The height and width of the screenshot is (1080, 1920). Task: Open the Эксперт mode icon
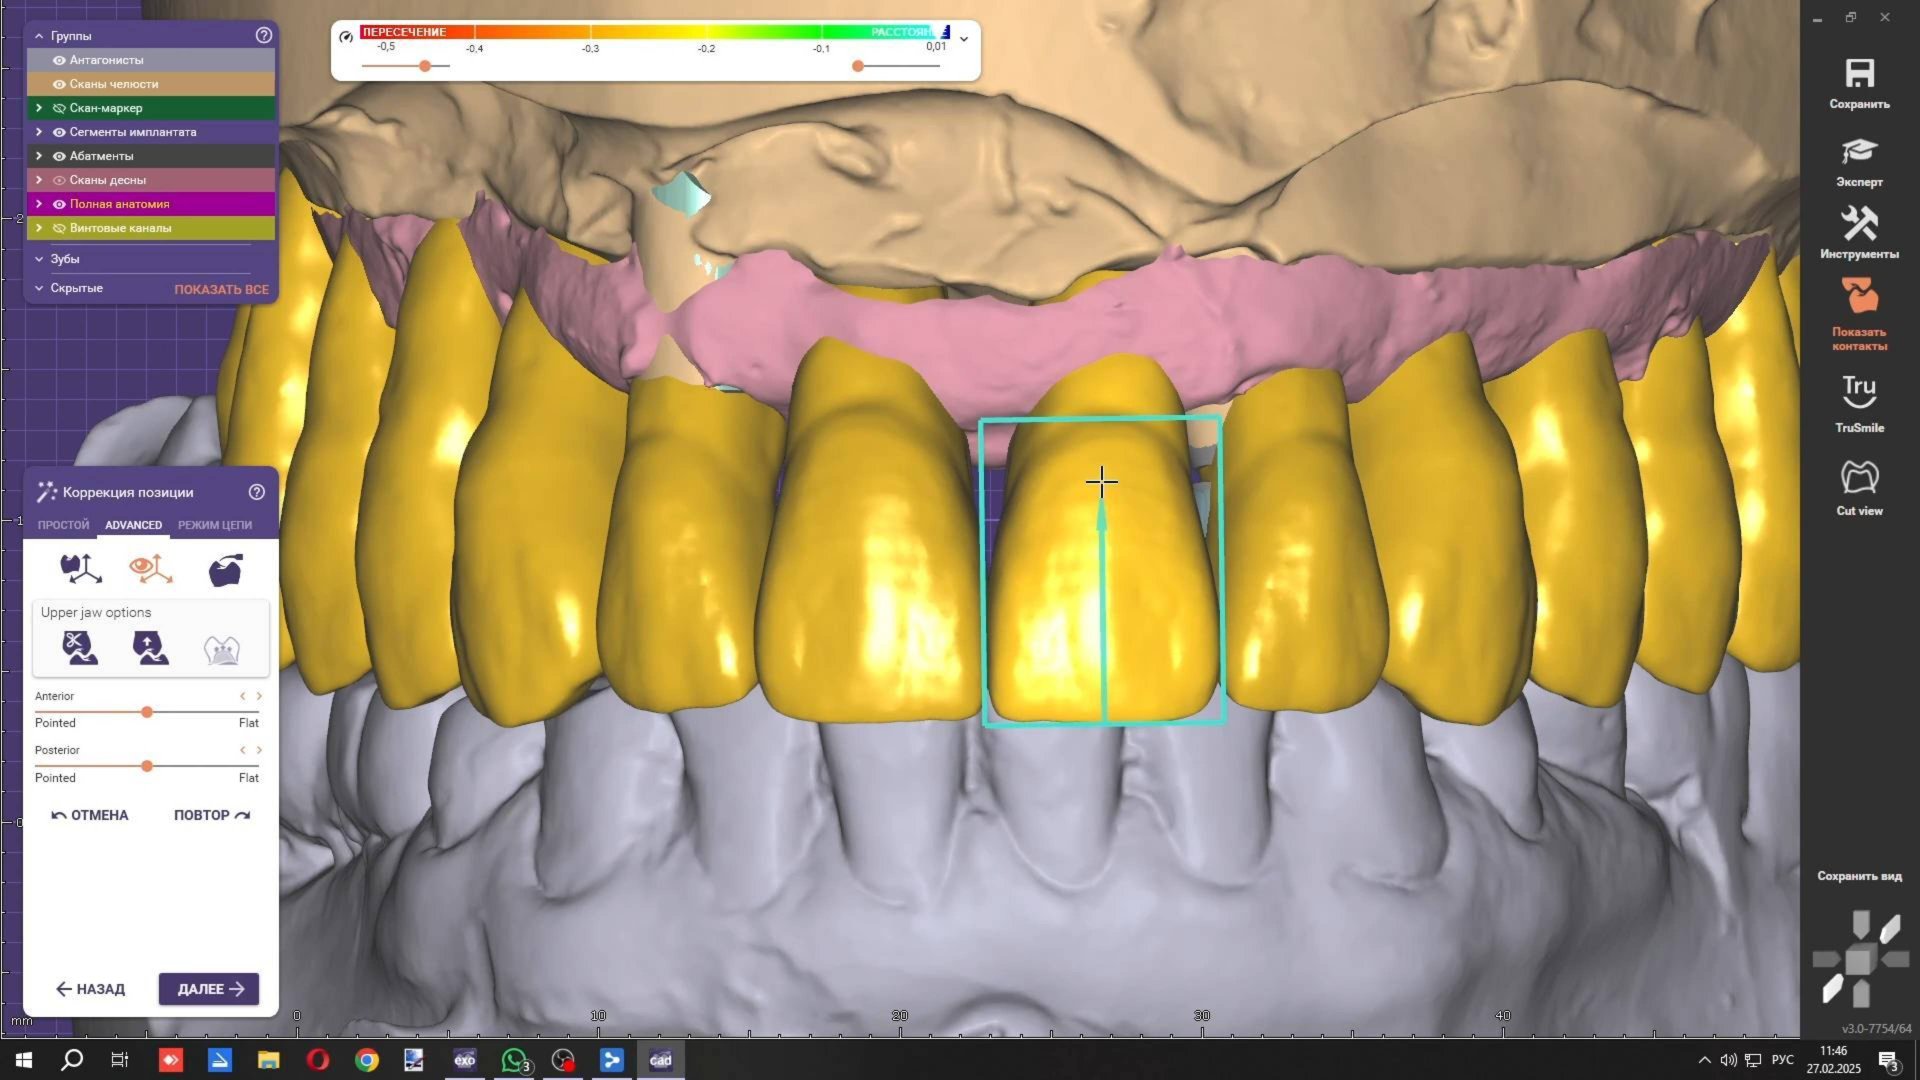tap(1859, 152)
